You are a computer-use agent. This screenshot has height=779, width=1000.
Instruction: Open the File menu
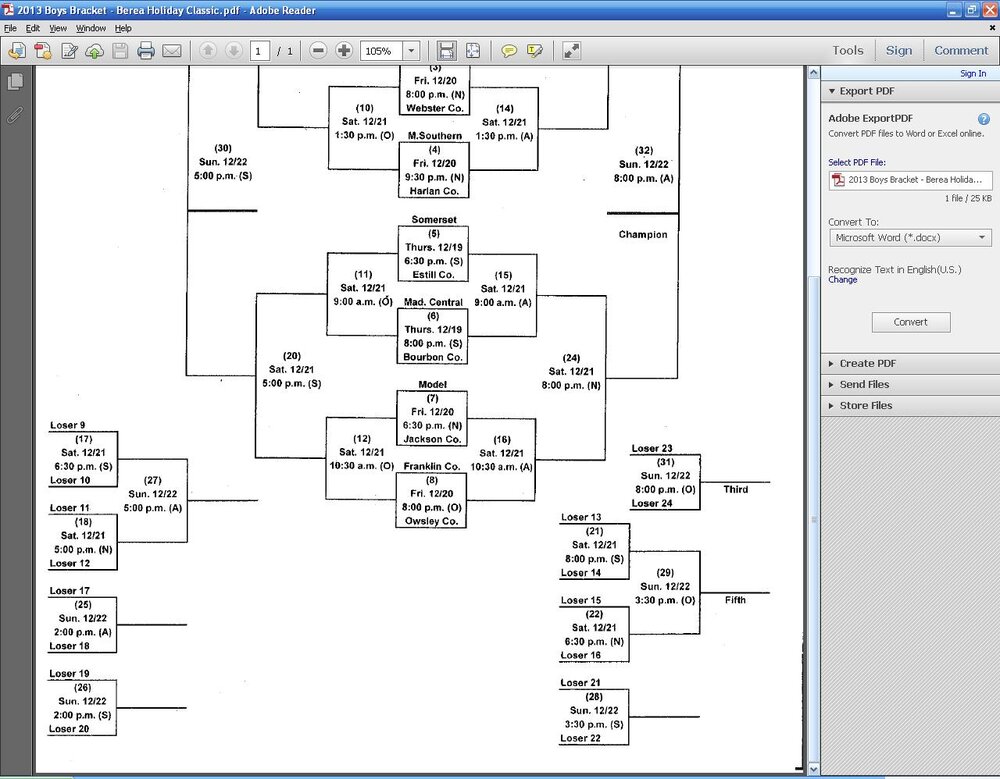[x=10, y=28]
